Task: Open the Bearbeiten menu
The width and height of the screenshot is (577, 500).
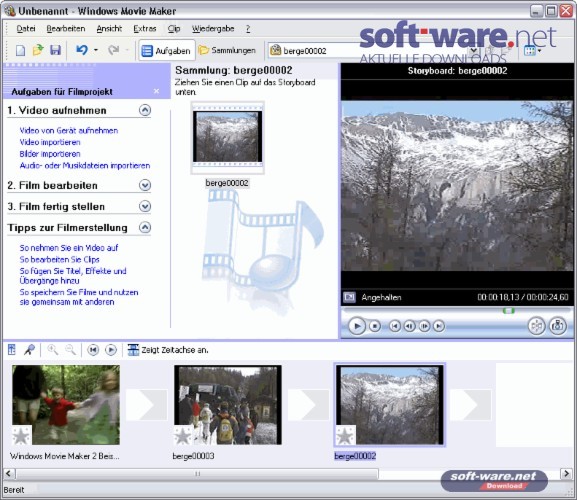Action: coord(66,28)
